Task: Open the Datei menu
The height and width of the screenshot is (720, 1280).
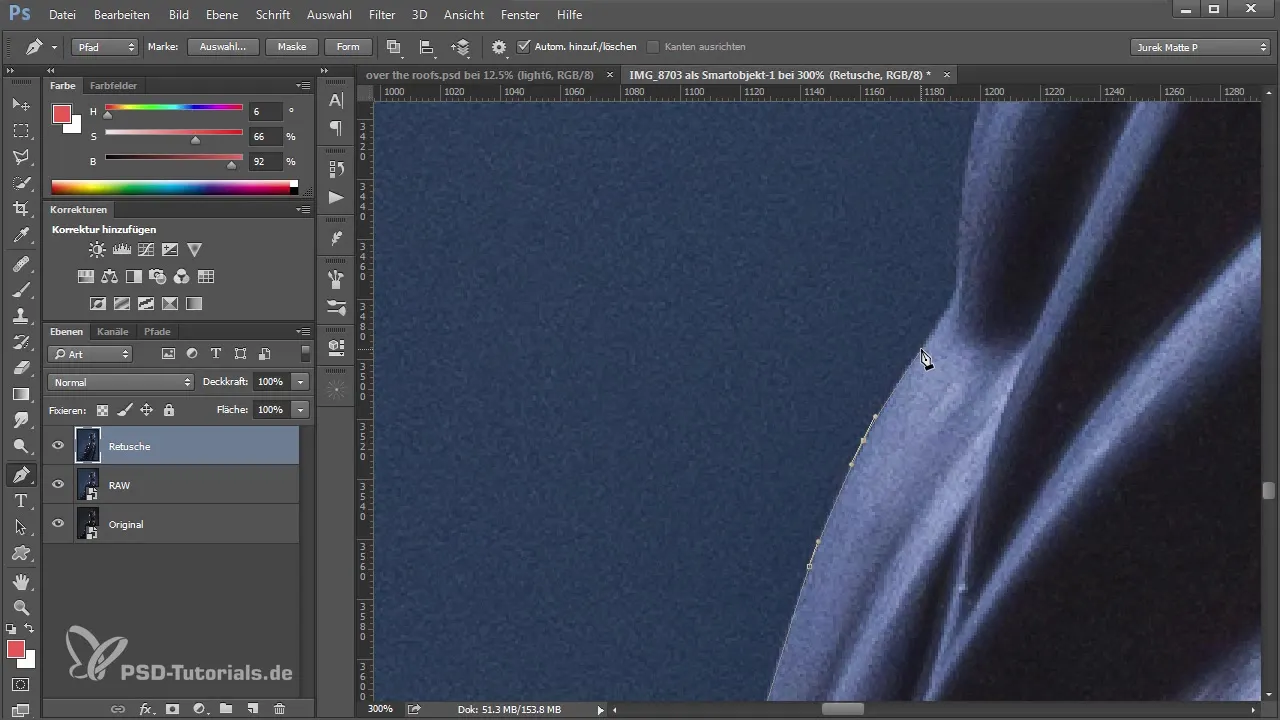Action: [x=62, y=15]
